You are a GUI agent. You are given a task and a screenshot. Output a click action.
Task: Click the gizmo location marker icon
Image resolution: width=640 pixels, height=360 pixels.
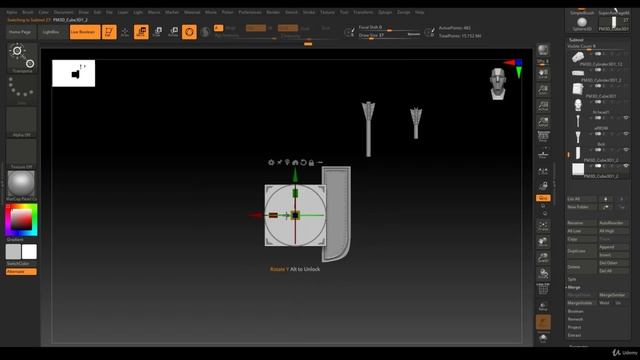click(287, 162)
